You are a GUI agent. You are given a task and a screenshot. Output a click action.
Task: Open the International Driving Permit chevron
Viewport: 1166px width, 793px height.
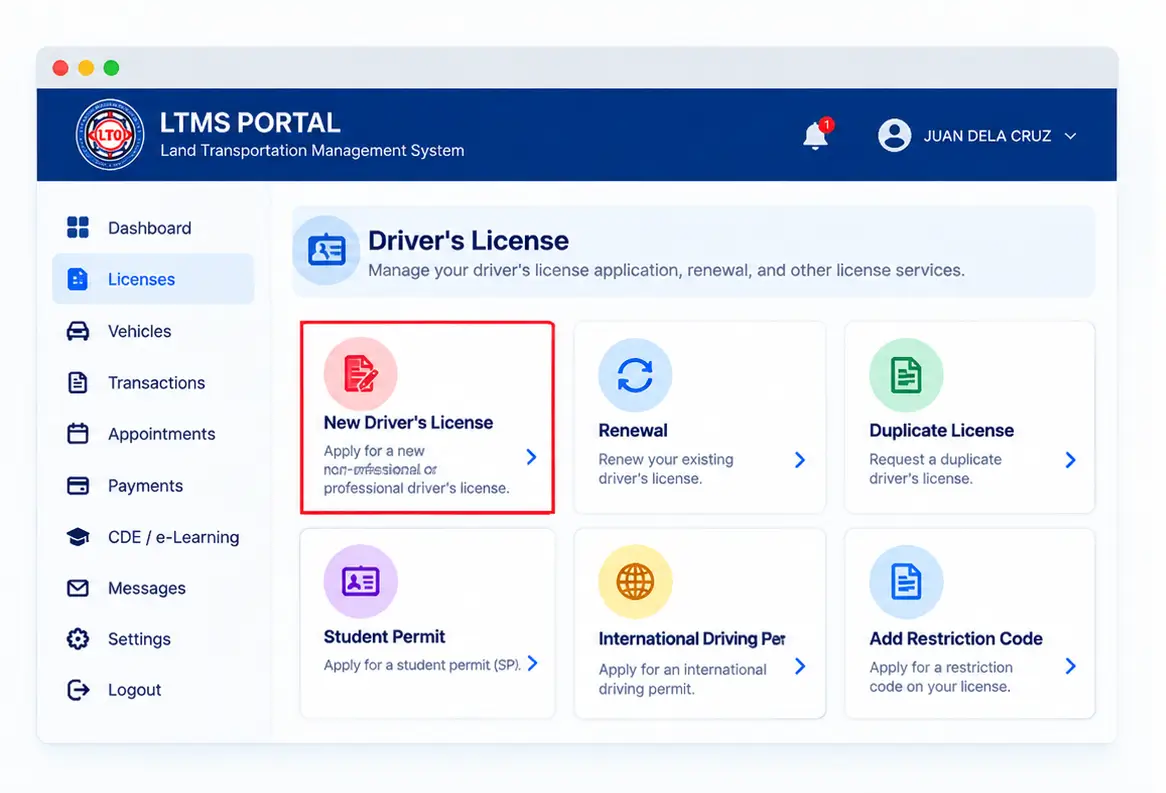click(799, 666)
